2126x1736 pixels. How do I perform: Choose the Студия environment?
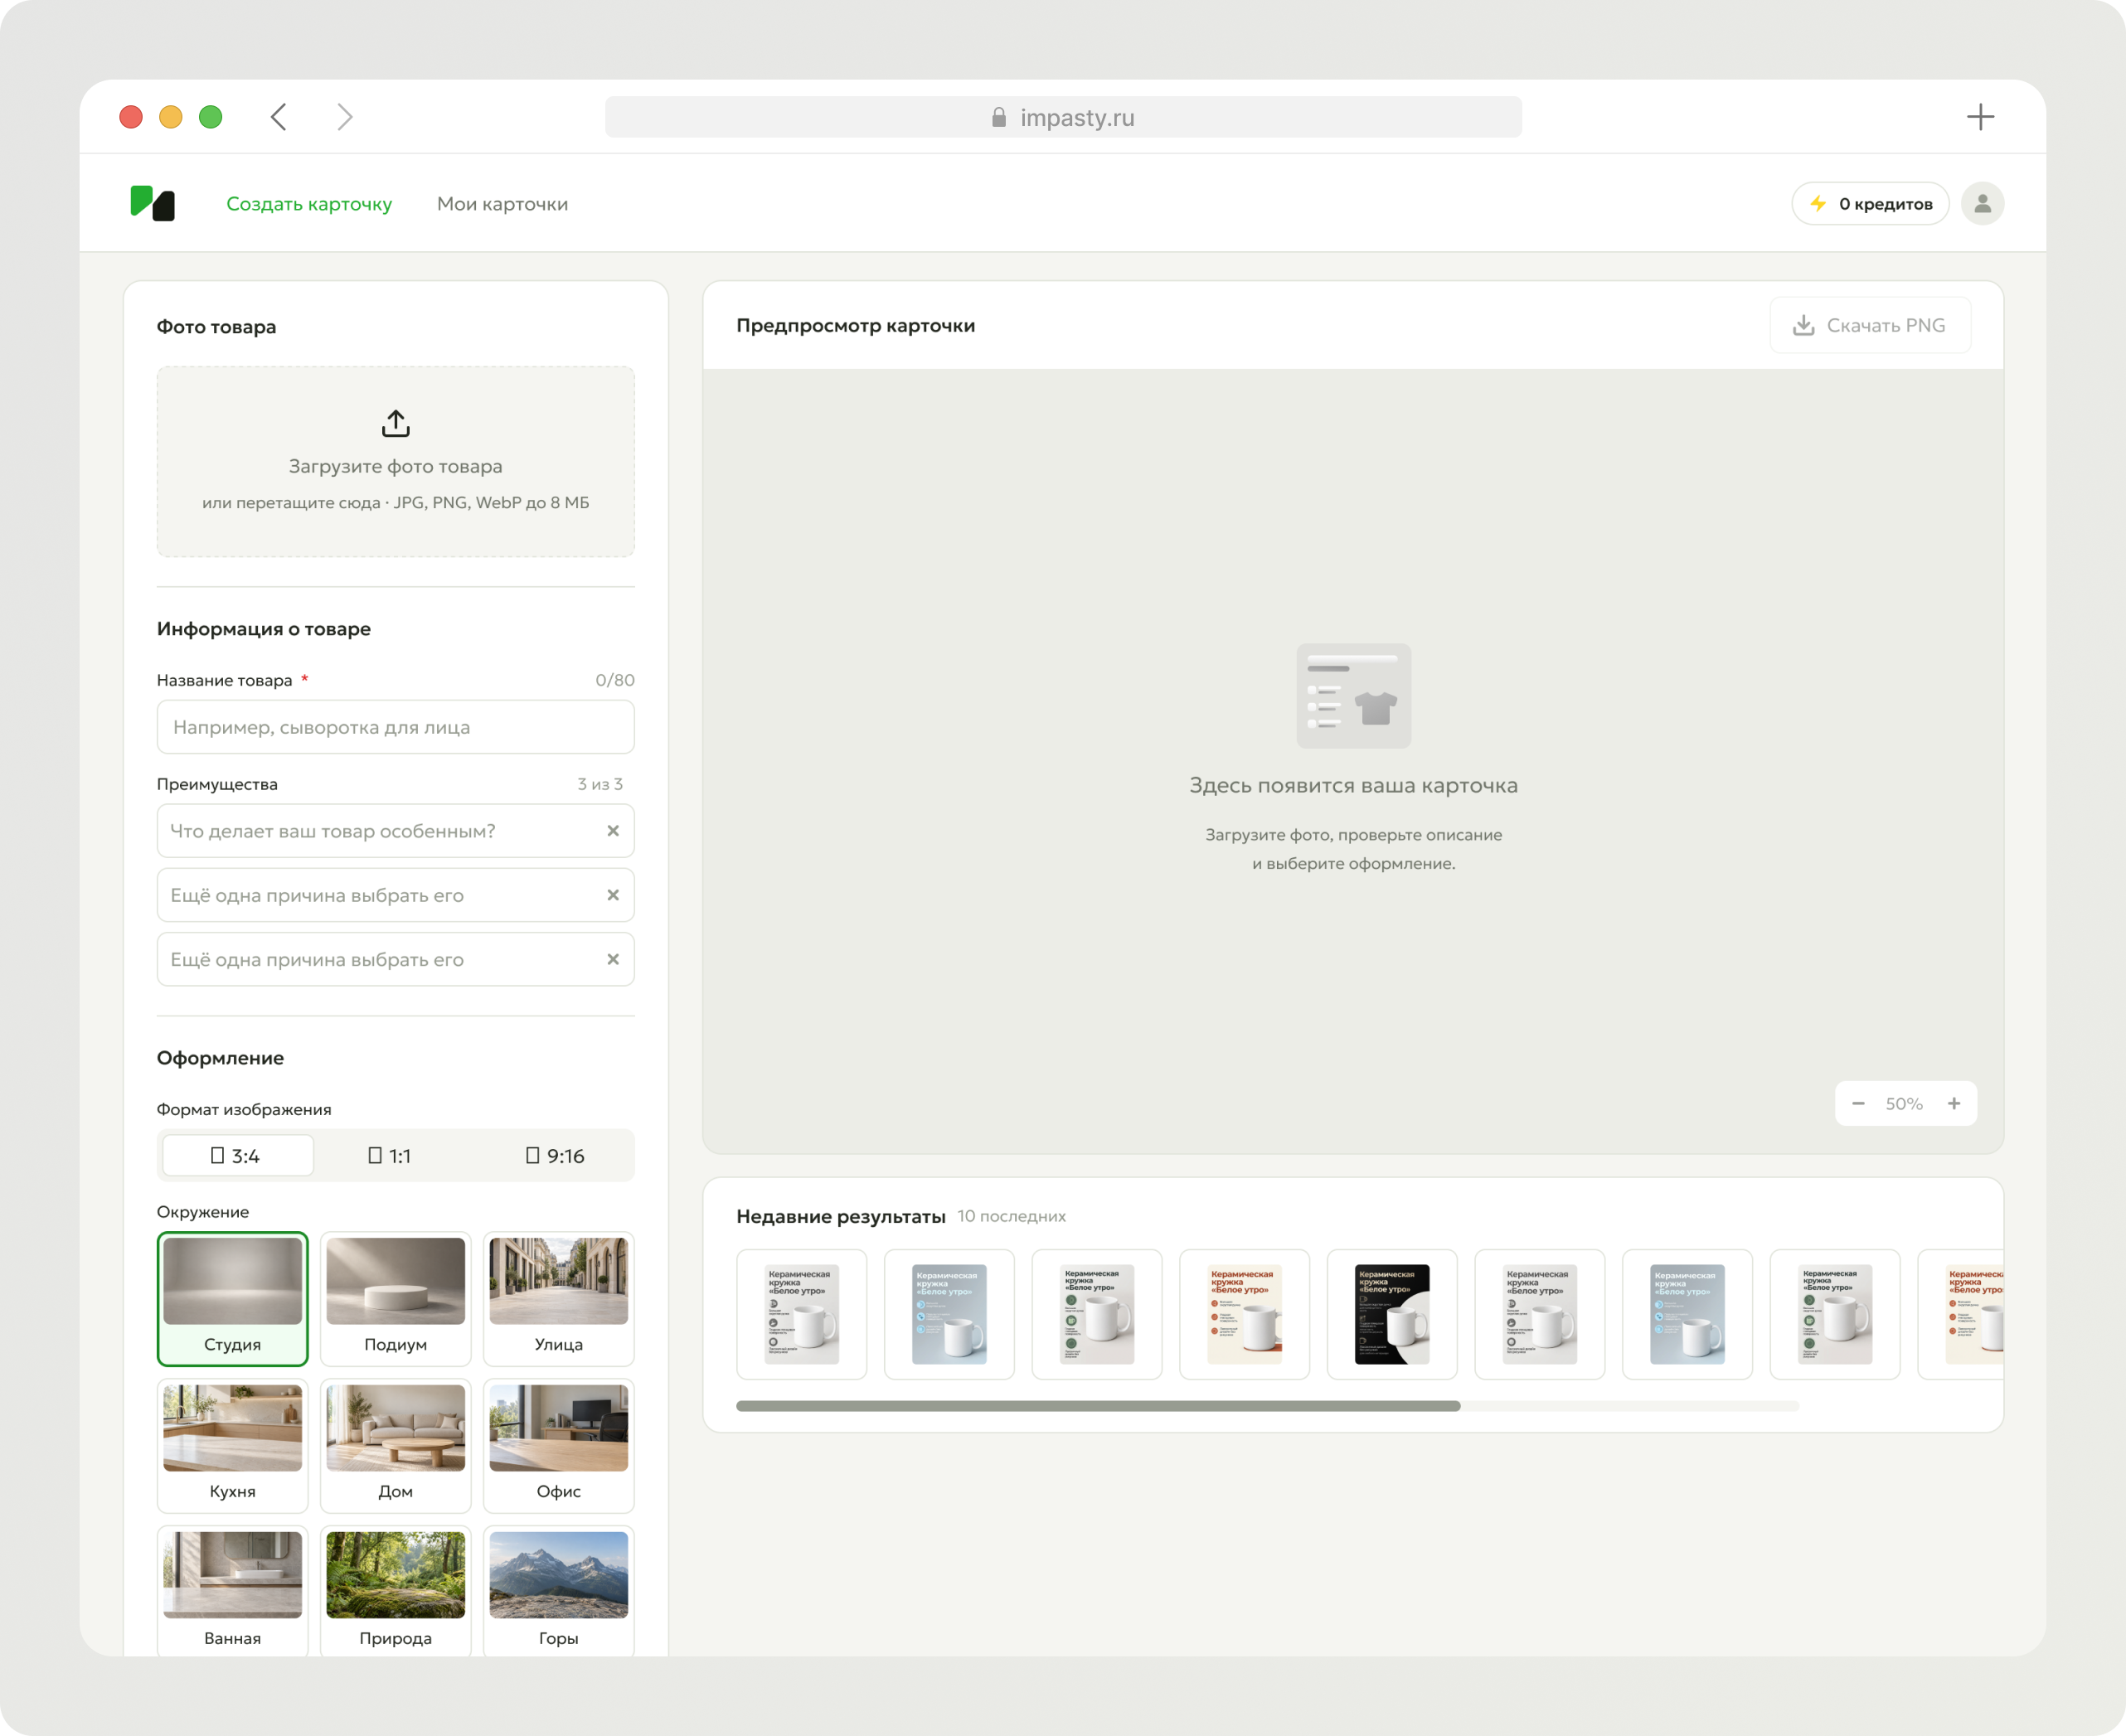click(x=233, y=1299)
